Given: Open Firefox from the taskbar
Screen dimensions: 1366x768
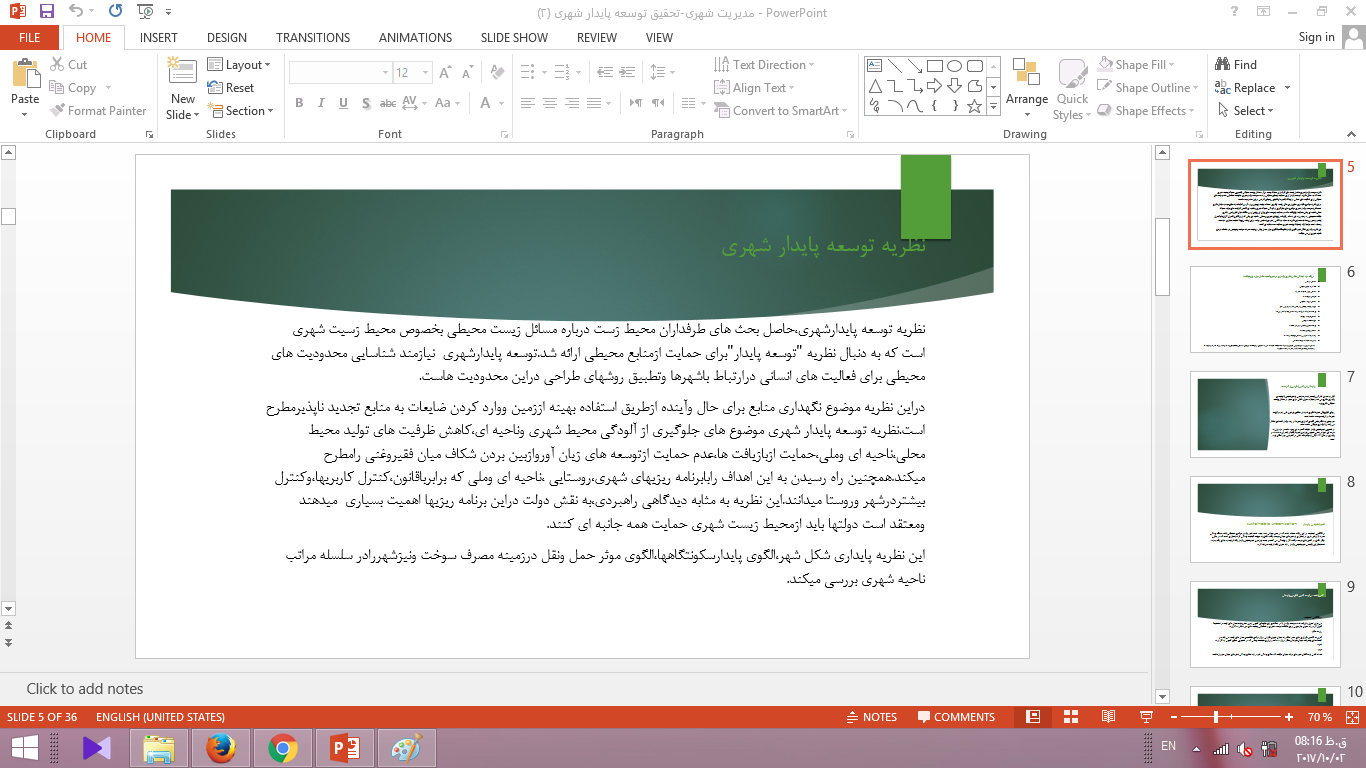Looking at the screenshot, I should 221,748.
